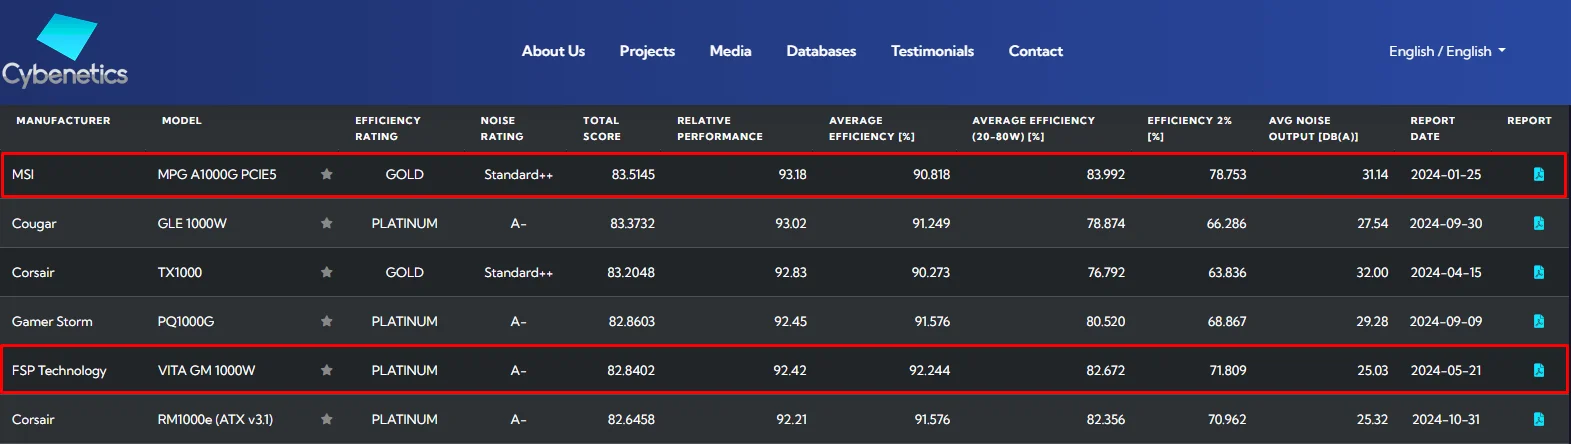The width and height of the screenshot is (1571, 444).
Task: Click total score 82.8603
Action: (632, 321)
